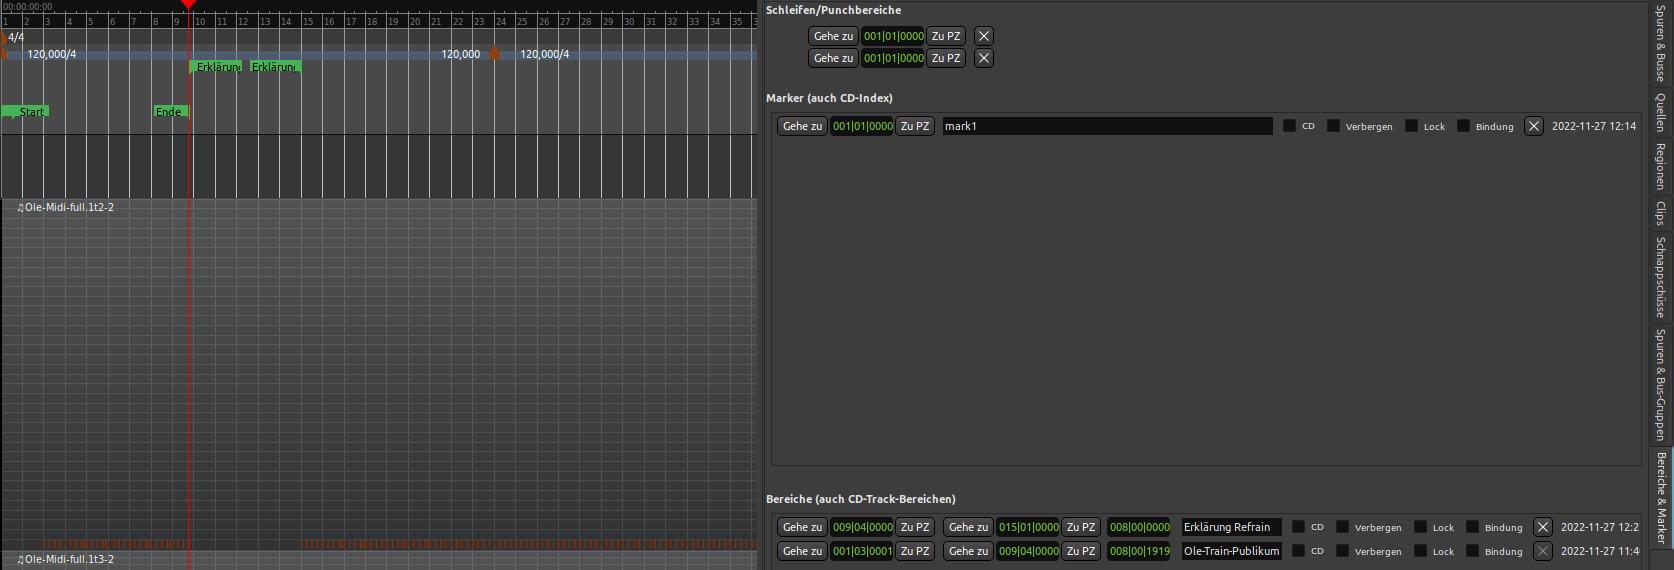Click the X icon in the Ole-Train-Publikum row
The width and height of the screenshot is (1674, 570).
(1542, 551)
